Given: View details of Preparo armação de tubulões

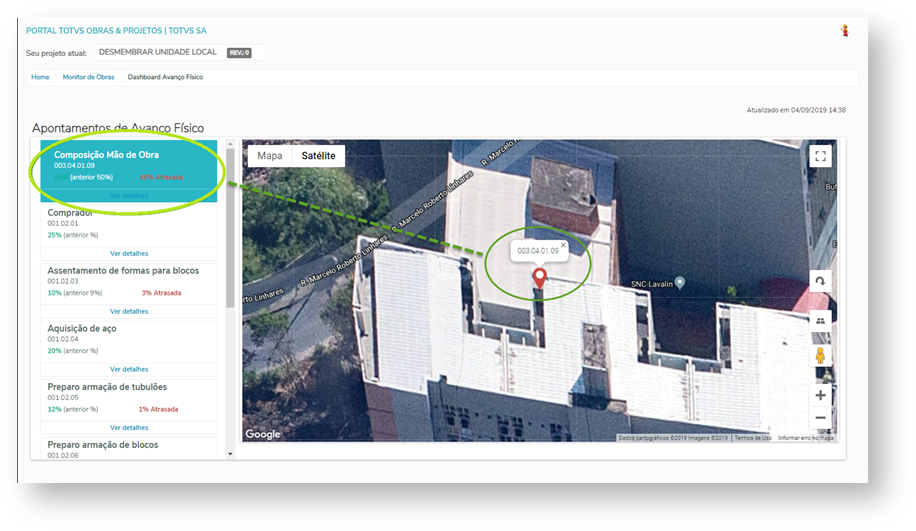Looking at the screenshot, I should pyautogui.click(x=129, y=428).
